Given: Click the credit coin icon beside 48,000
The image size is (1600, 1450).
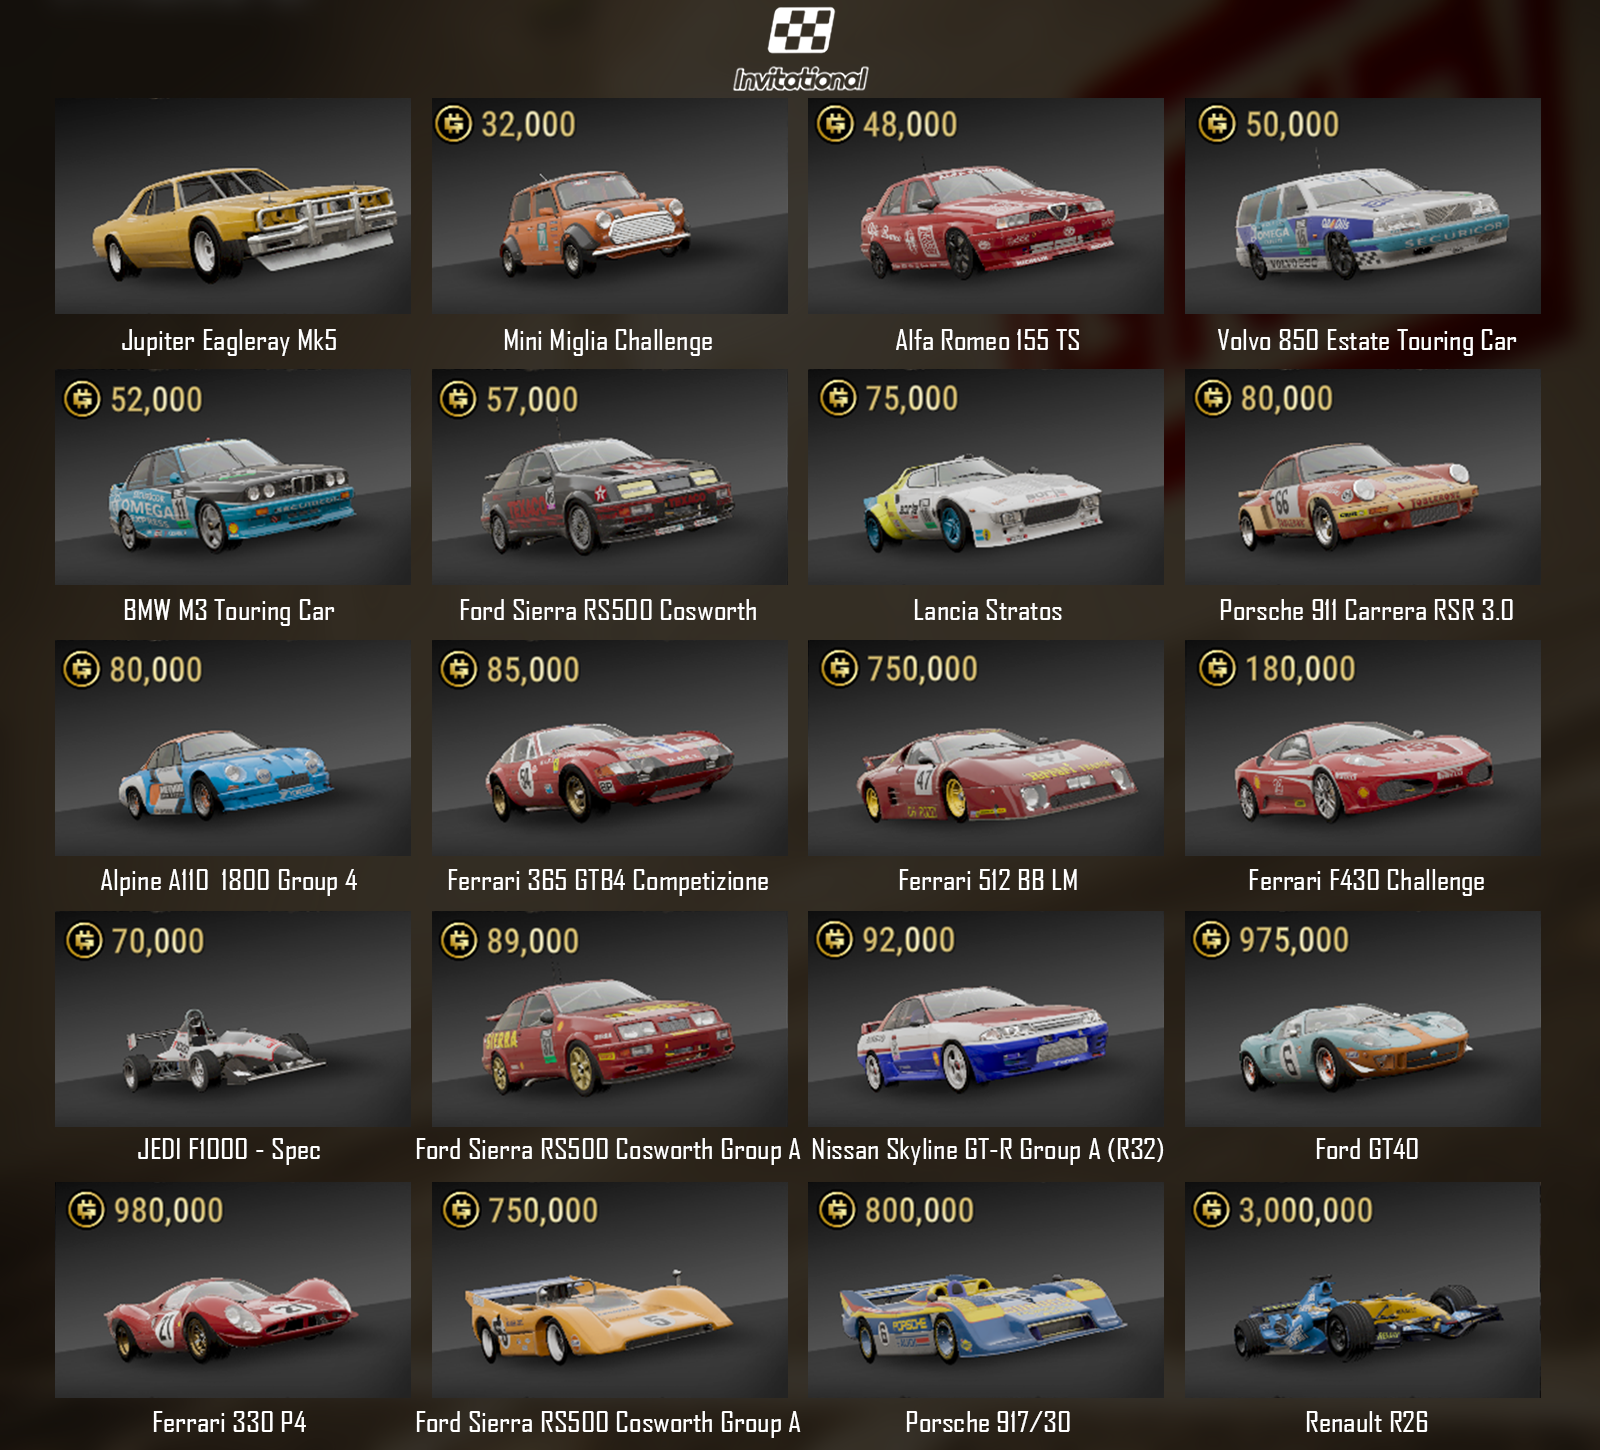Looking at the screenshot, I should 835,124.
